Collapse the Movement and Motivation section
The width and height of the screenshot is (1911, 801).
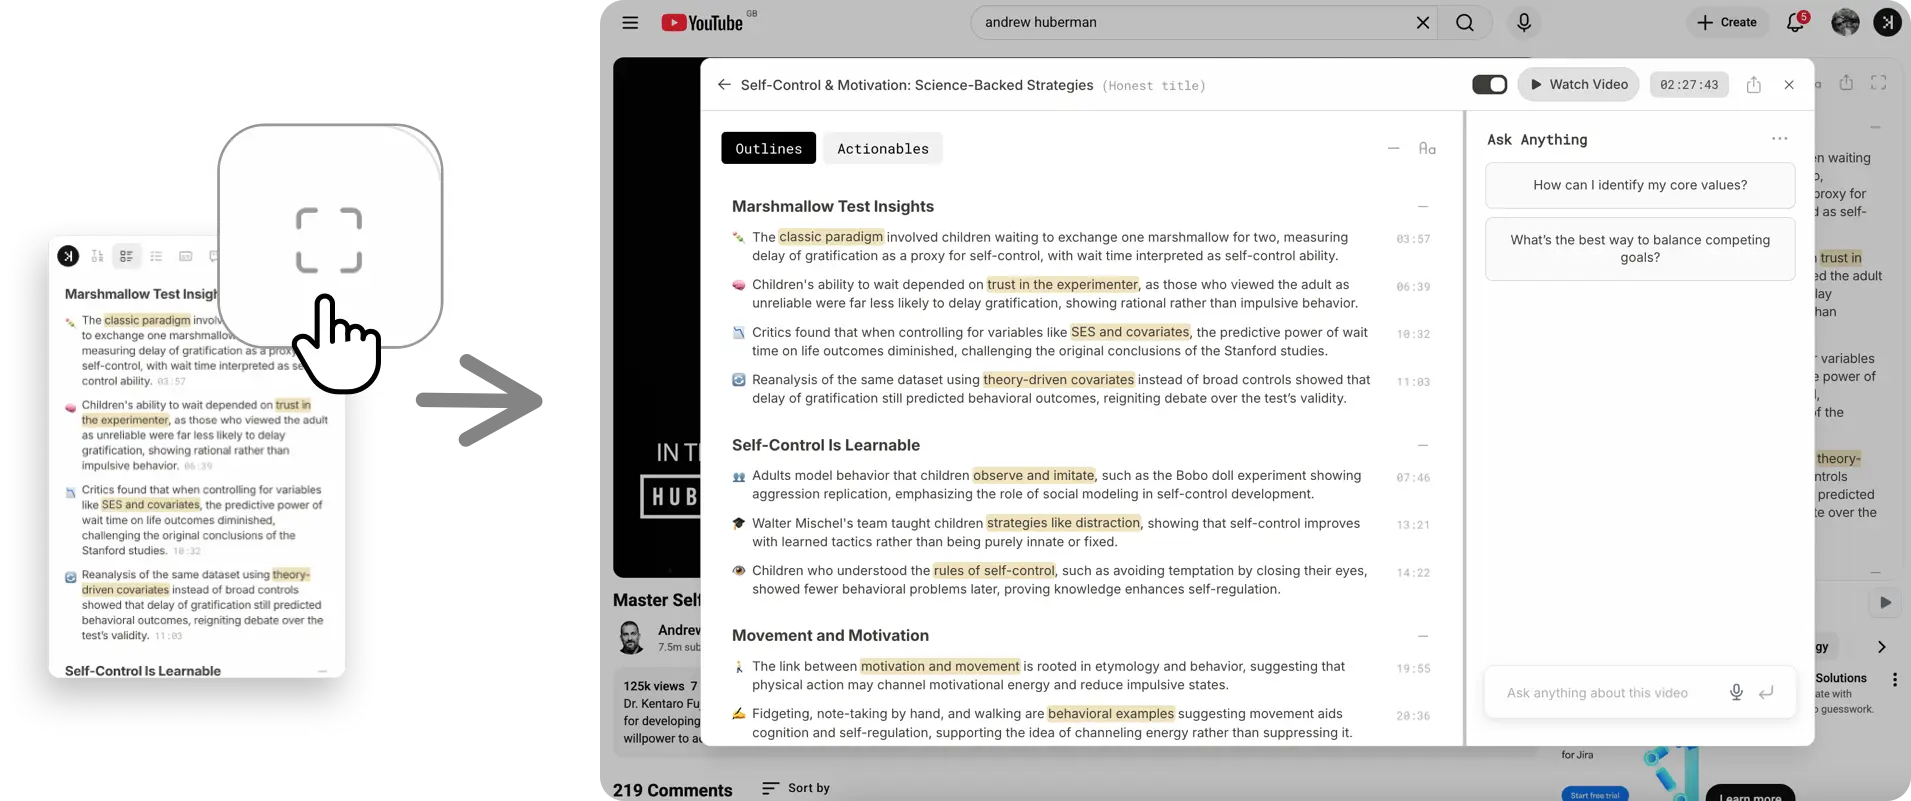pos(1422,636)
